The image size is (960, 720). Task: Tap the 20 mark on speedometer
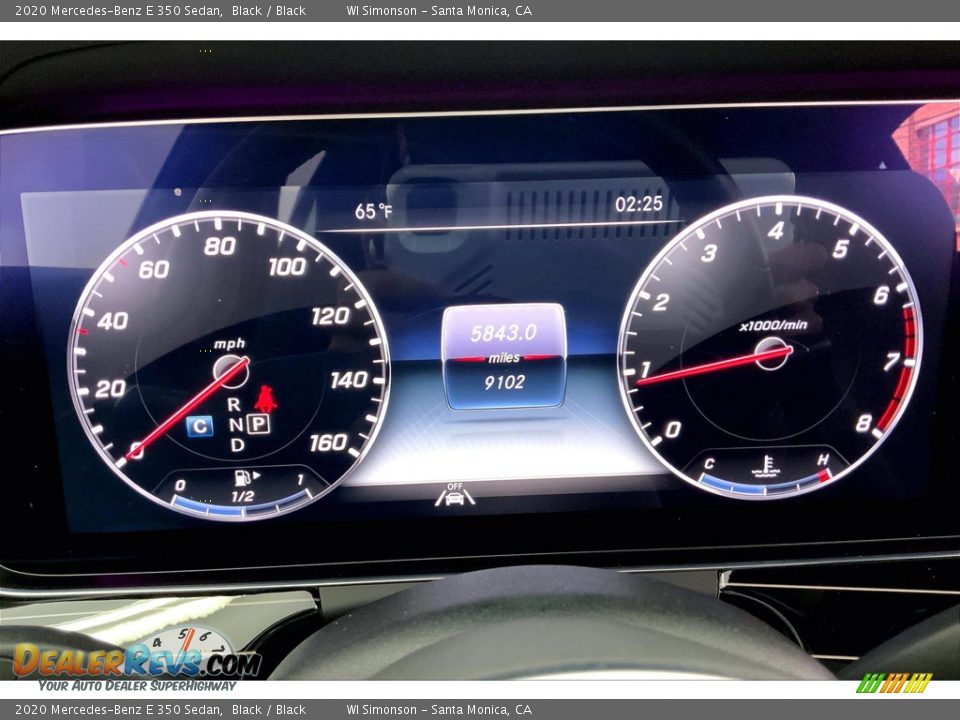(111, 389)
